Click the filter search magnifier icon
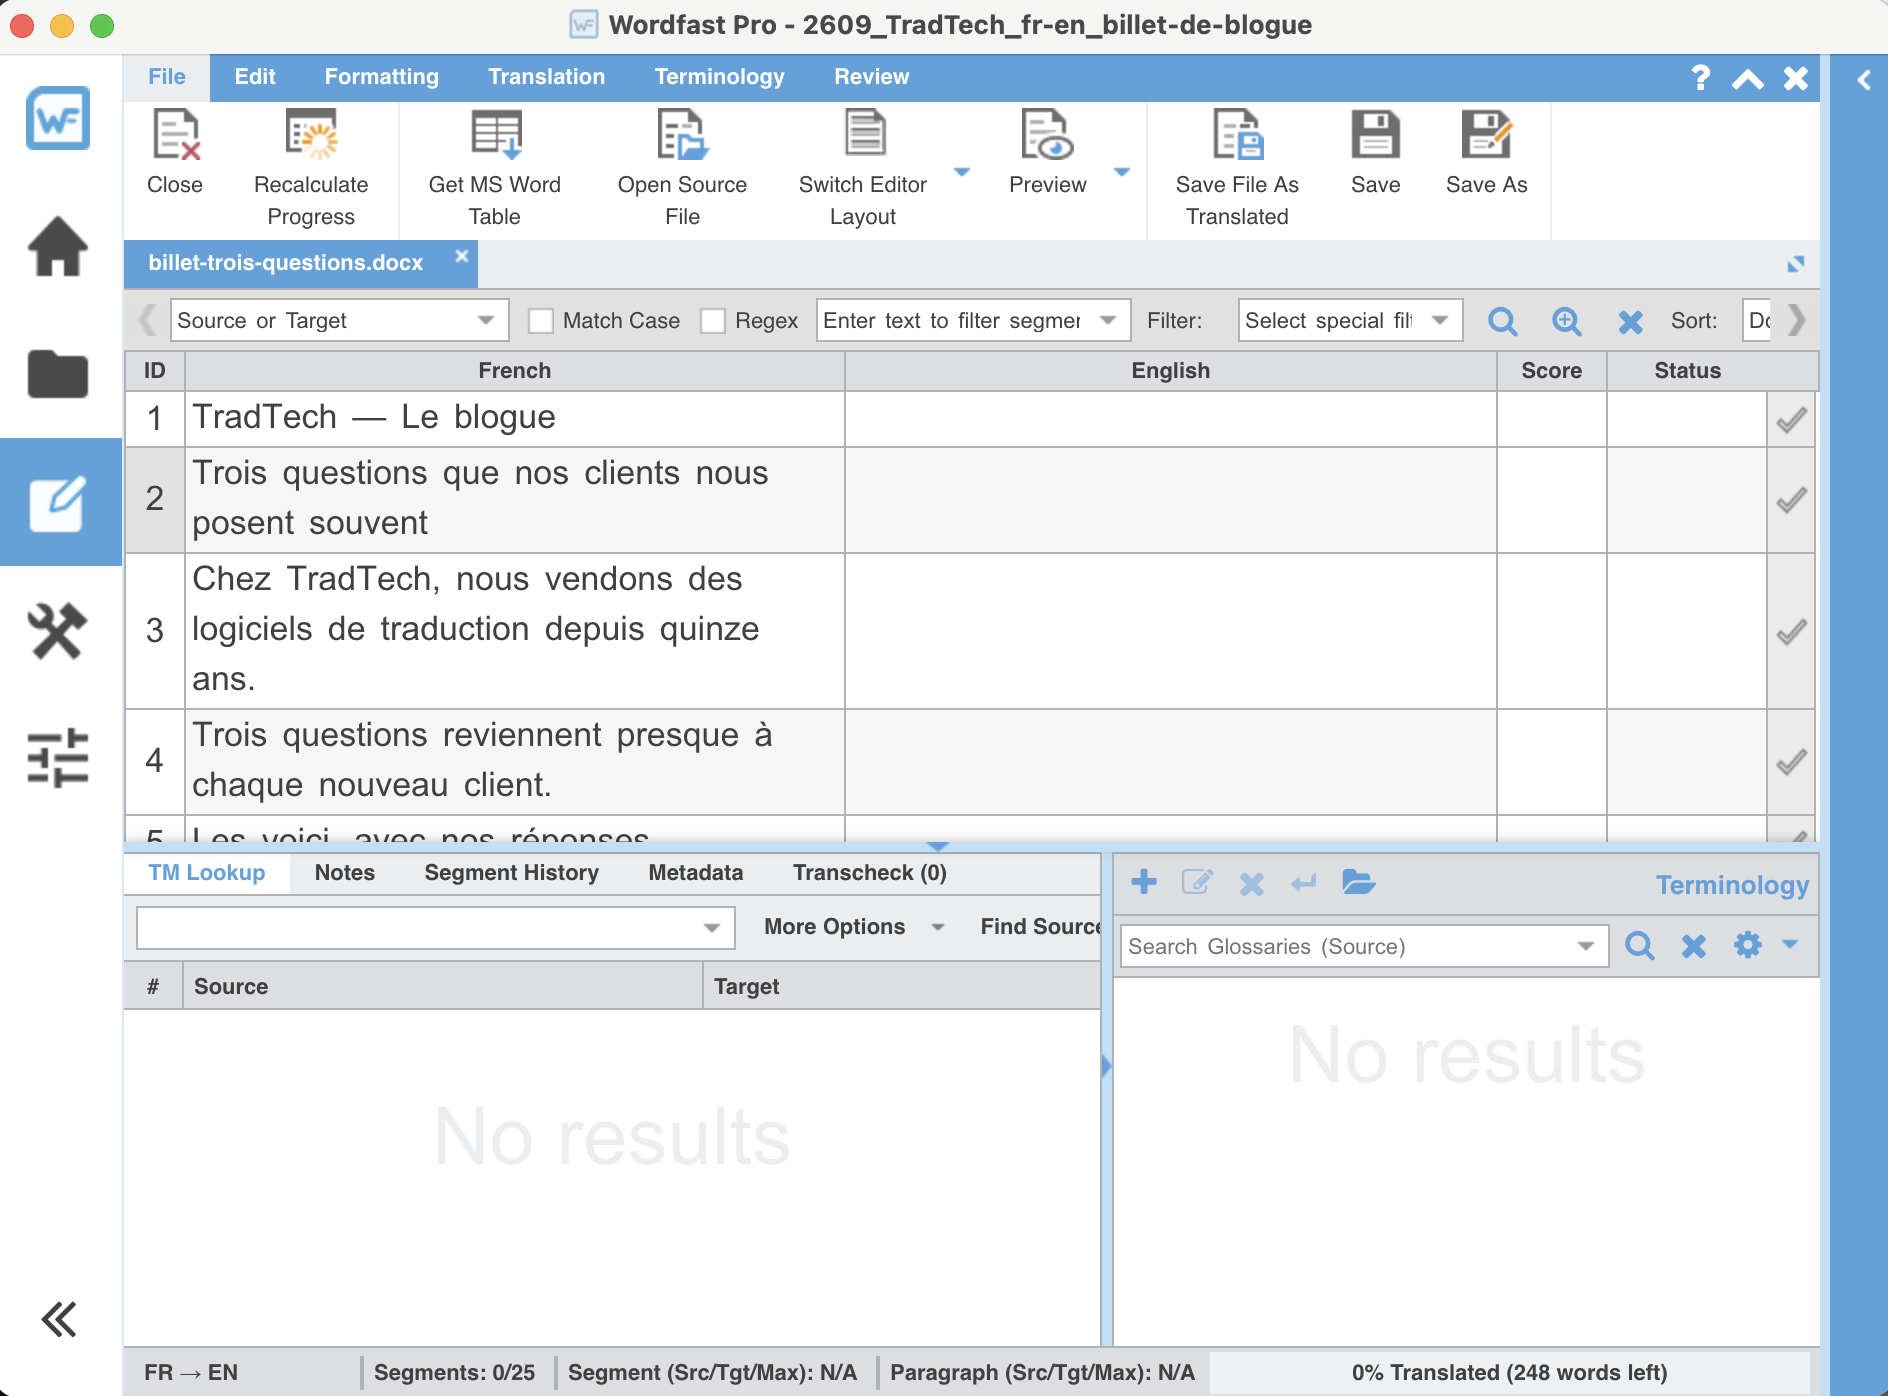1888x1396 pixels. point(1503,321)
